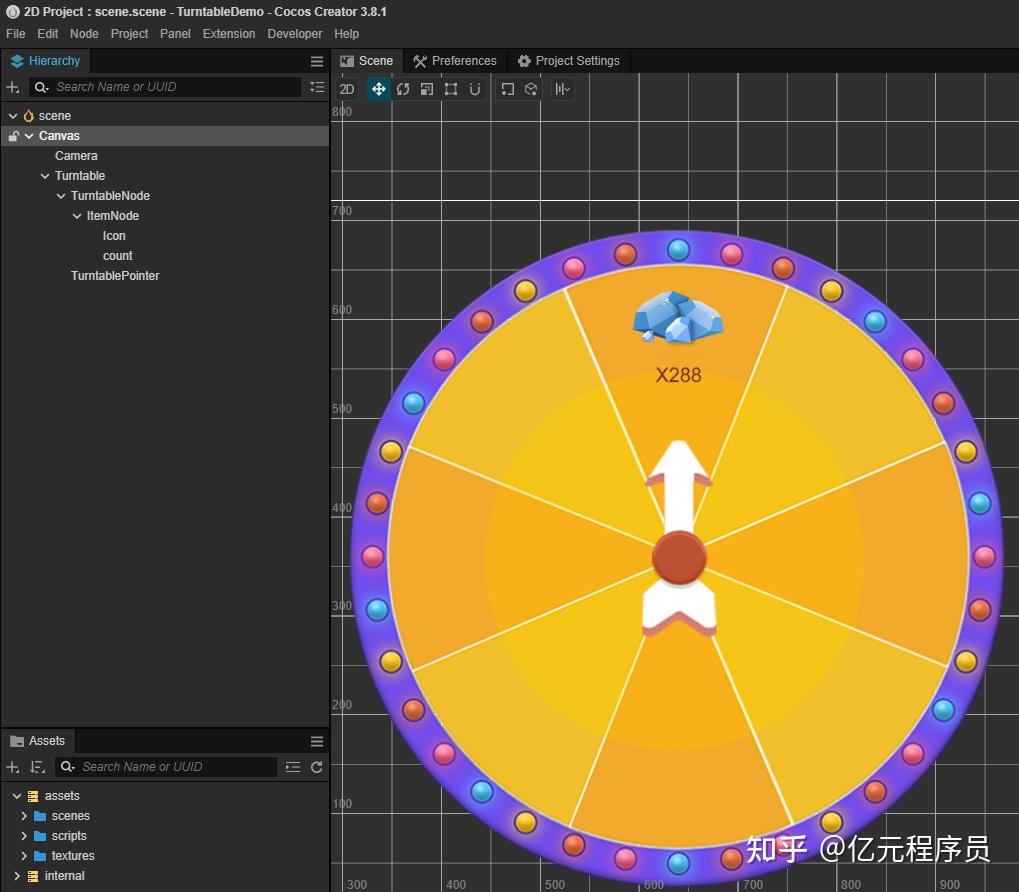Expand the textures folder in Assets

coord(24,856)
